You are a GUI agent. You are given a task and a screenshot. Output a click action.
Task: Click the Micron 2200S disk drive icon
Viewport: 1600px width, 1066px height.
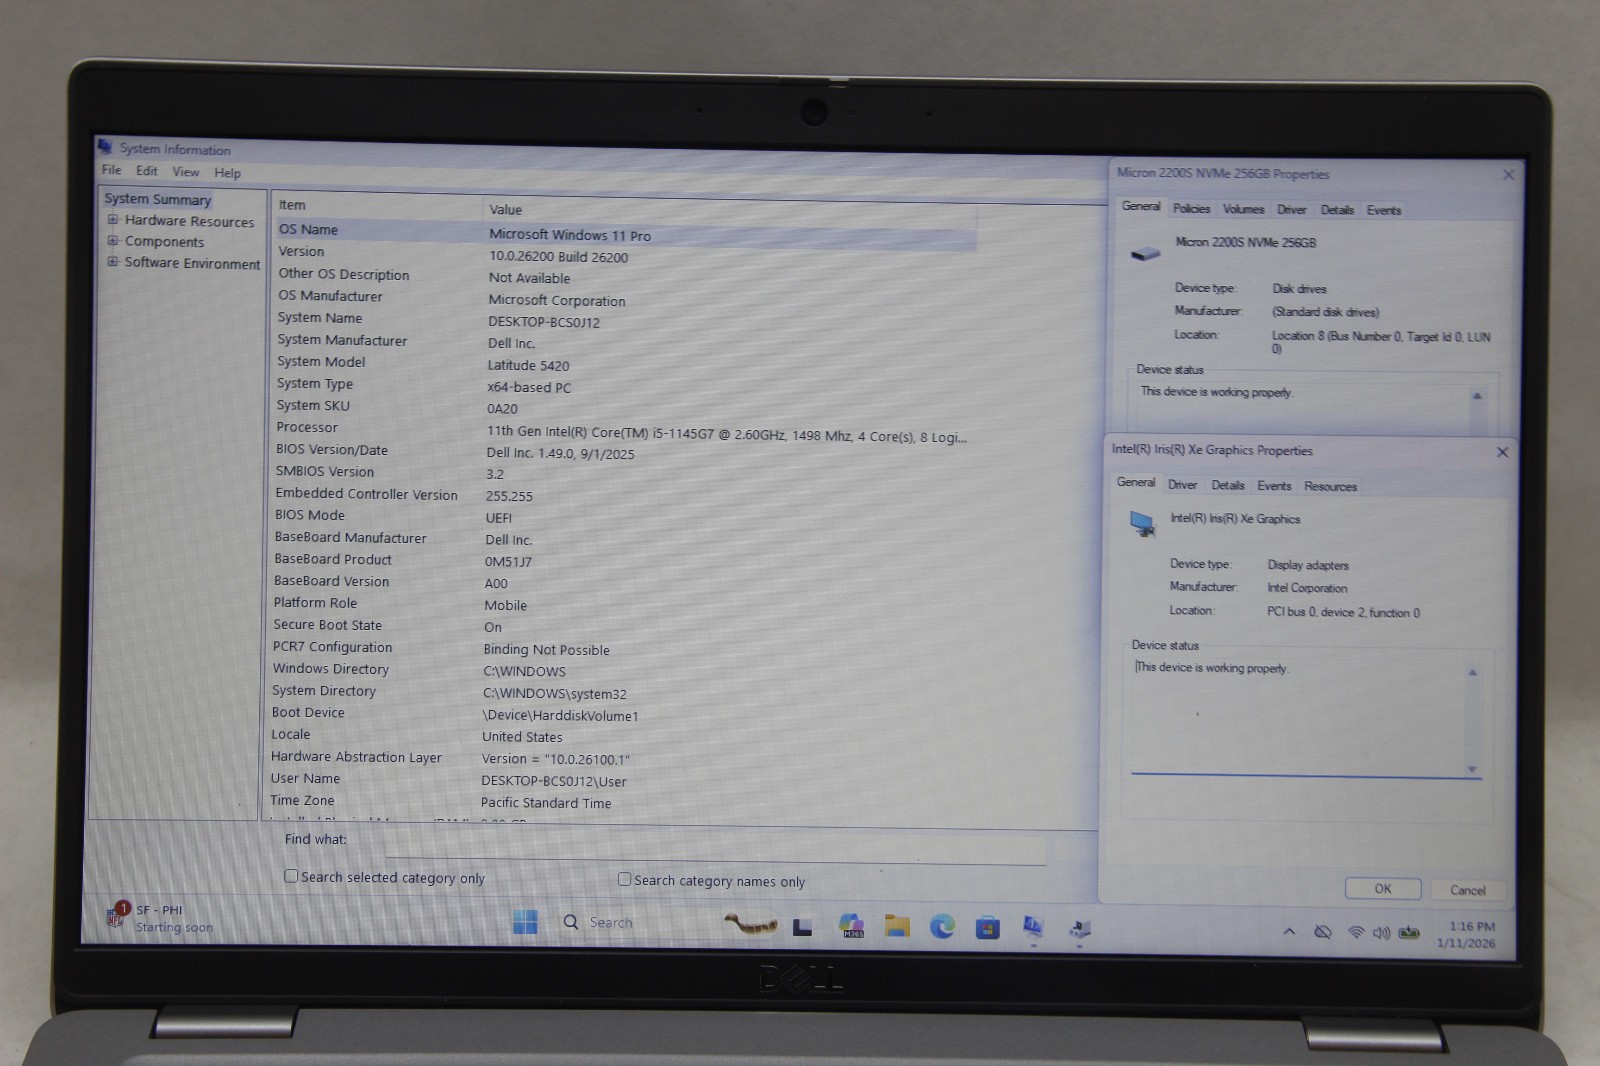click(x=1145, y=252)
